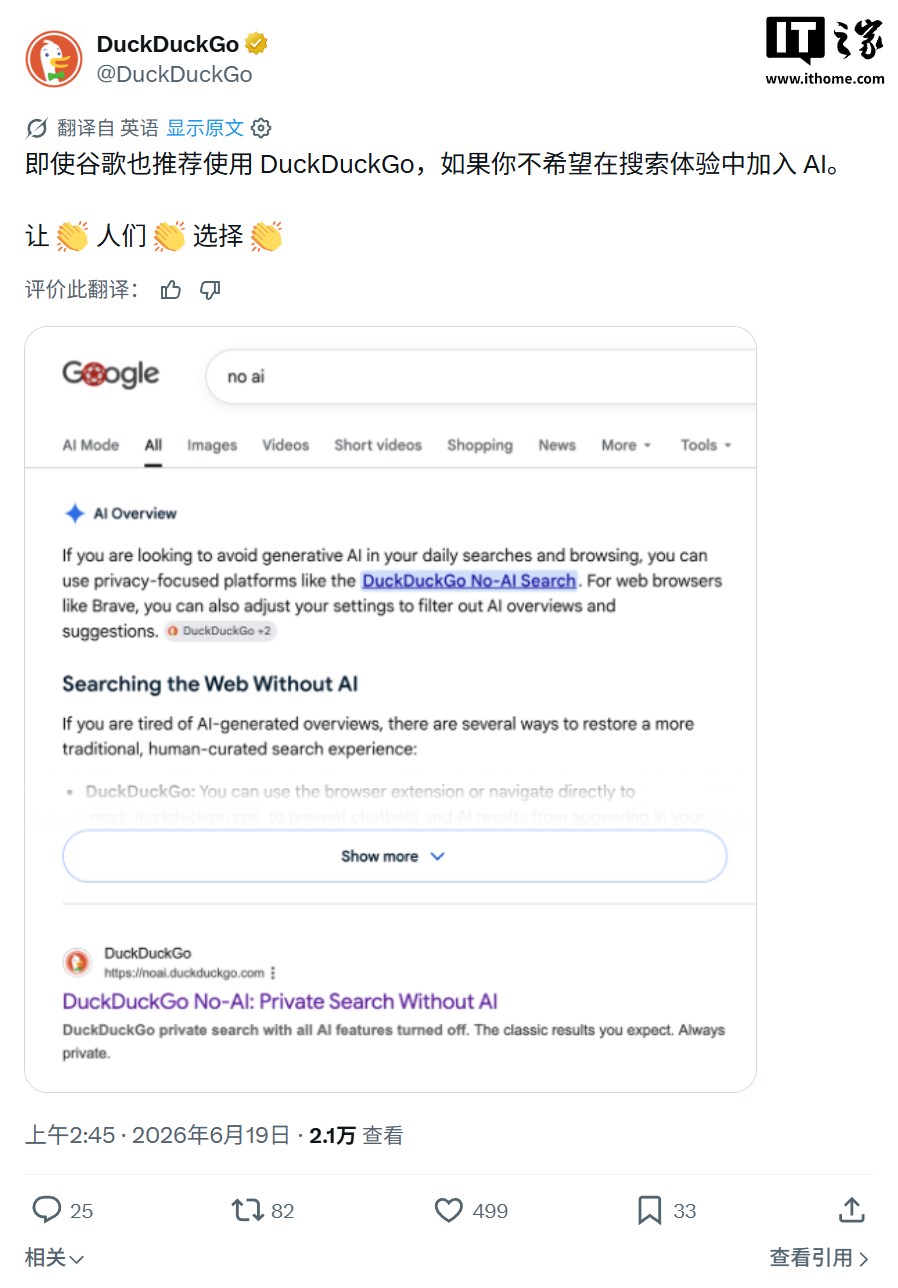Repost the tweet using retweet icon
Viewport: 898px width, 1288px height.
[247, 1210]
